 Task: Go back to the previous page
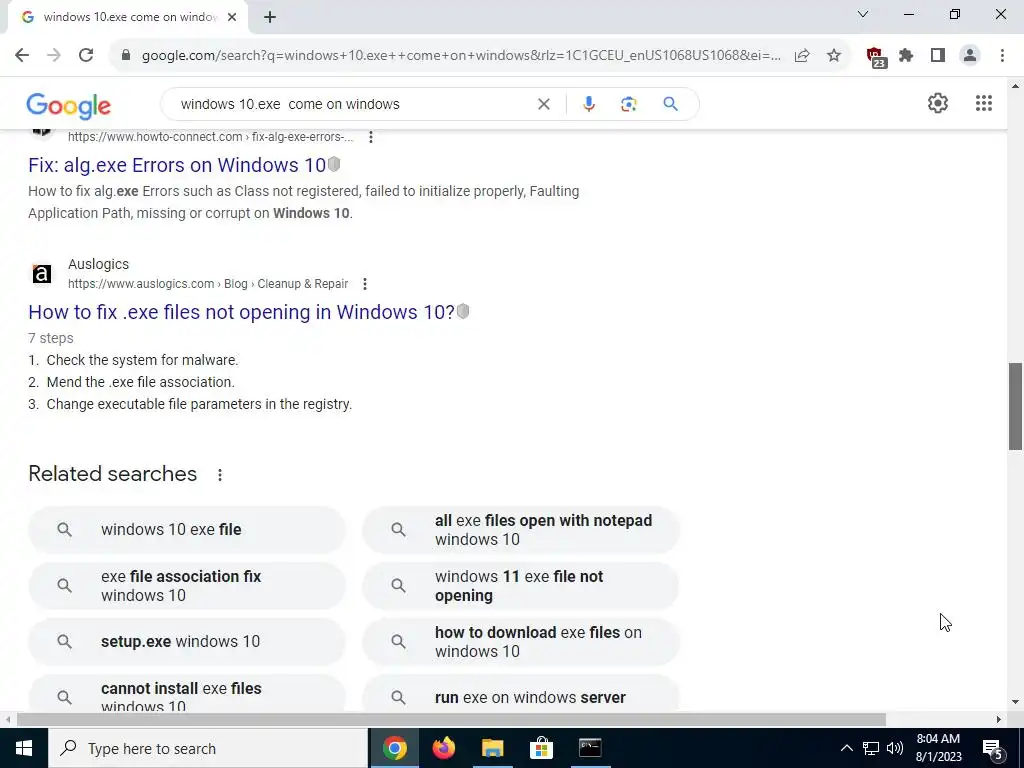click(x=22, y=55)
